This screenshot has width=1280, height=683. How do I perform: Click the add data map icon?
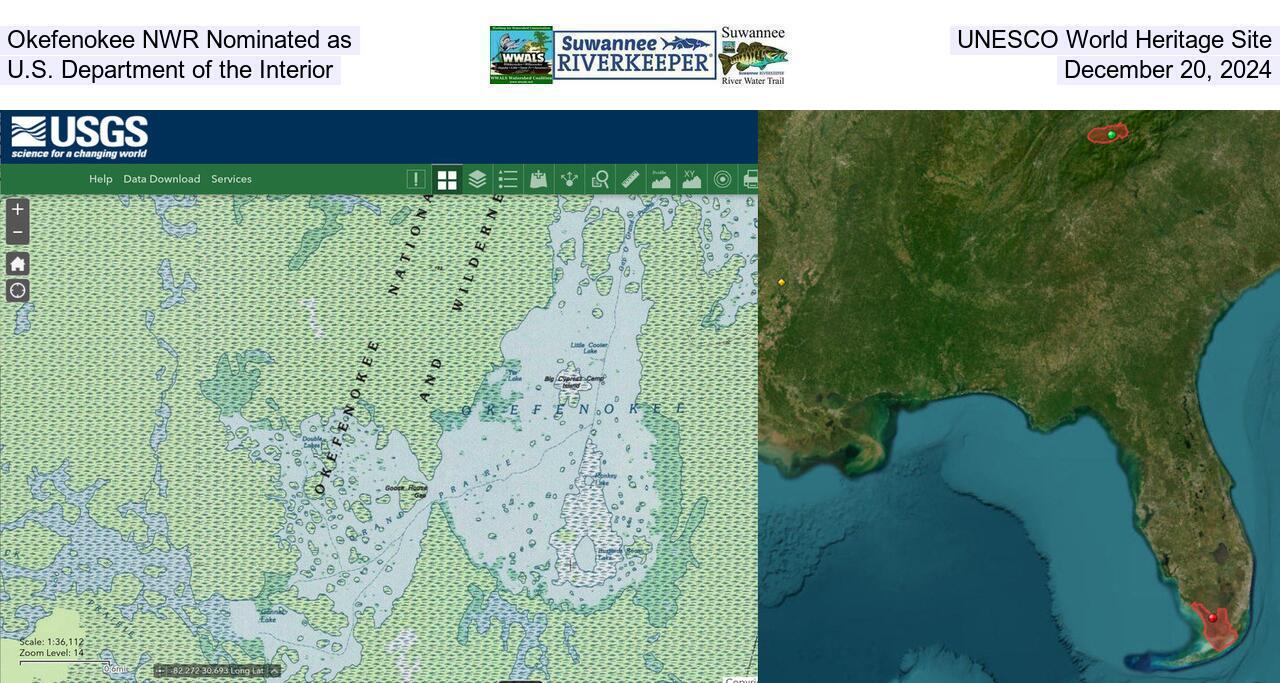tap(539, 179)
